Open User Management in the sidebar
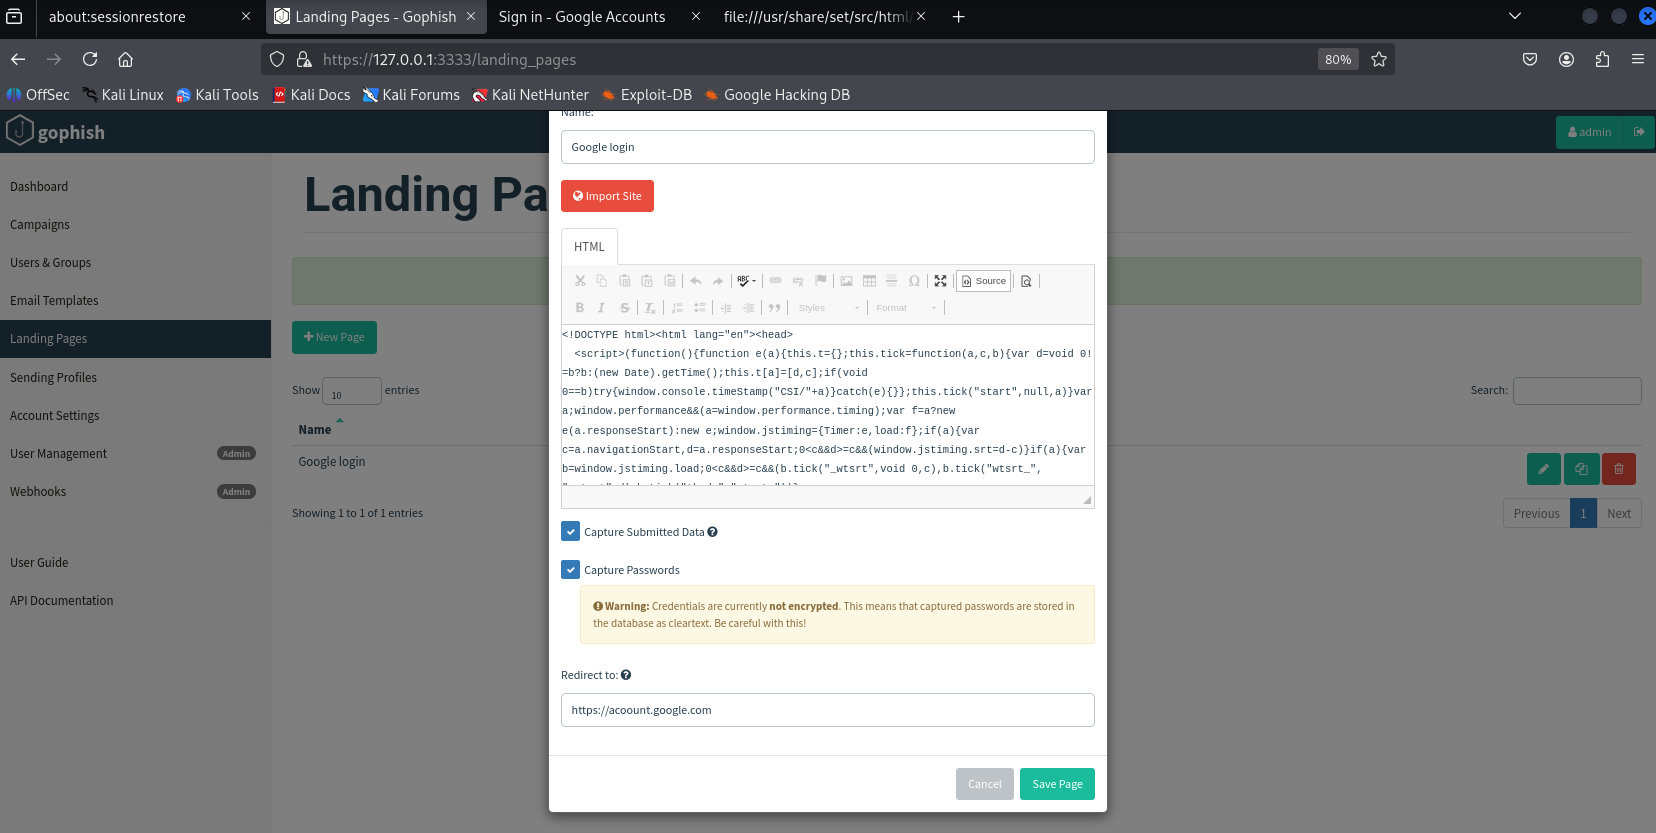This screenshot has height=833, width=1656. 58,454
